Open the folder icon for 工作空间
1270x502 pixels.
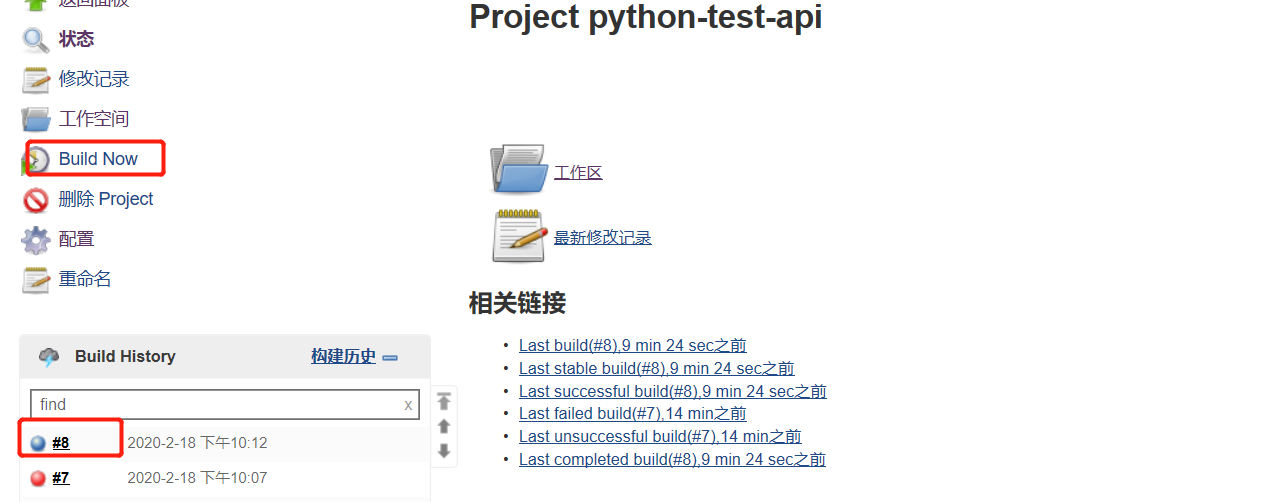(x=36, y=120)
